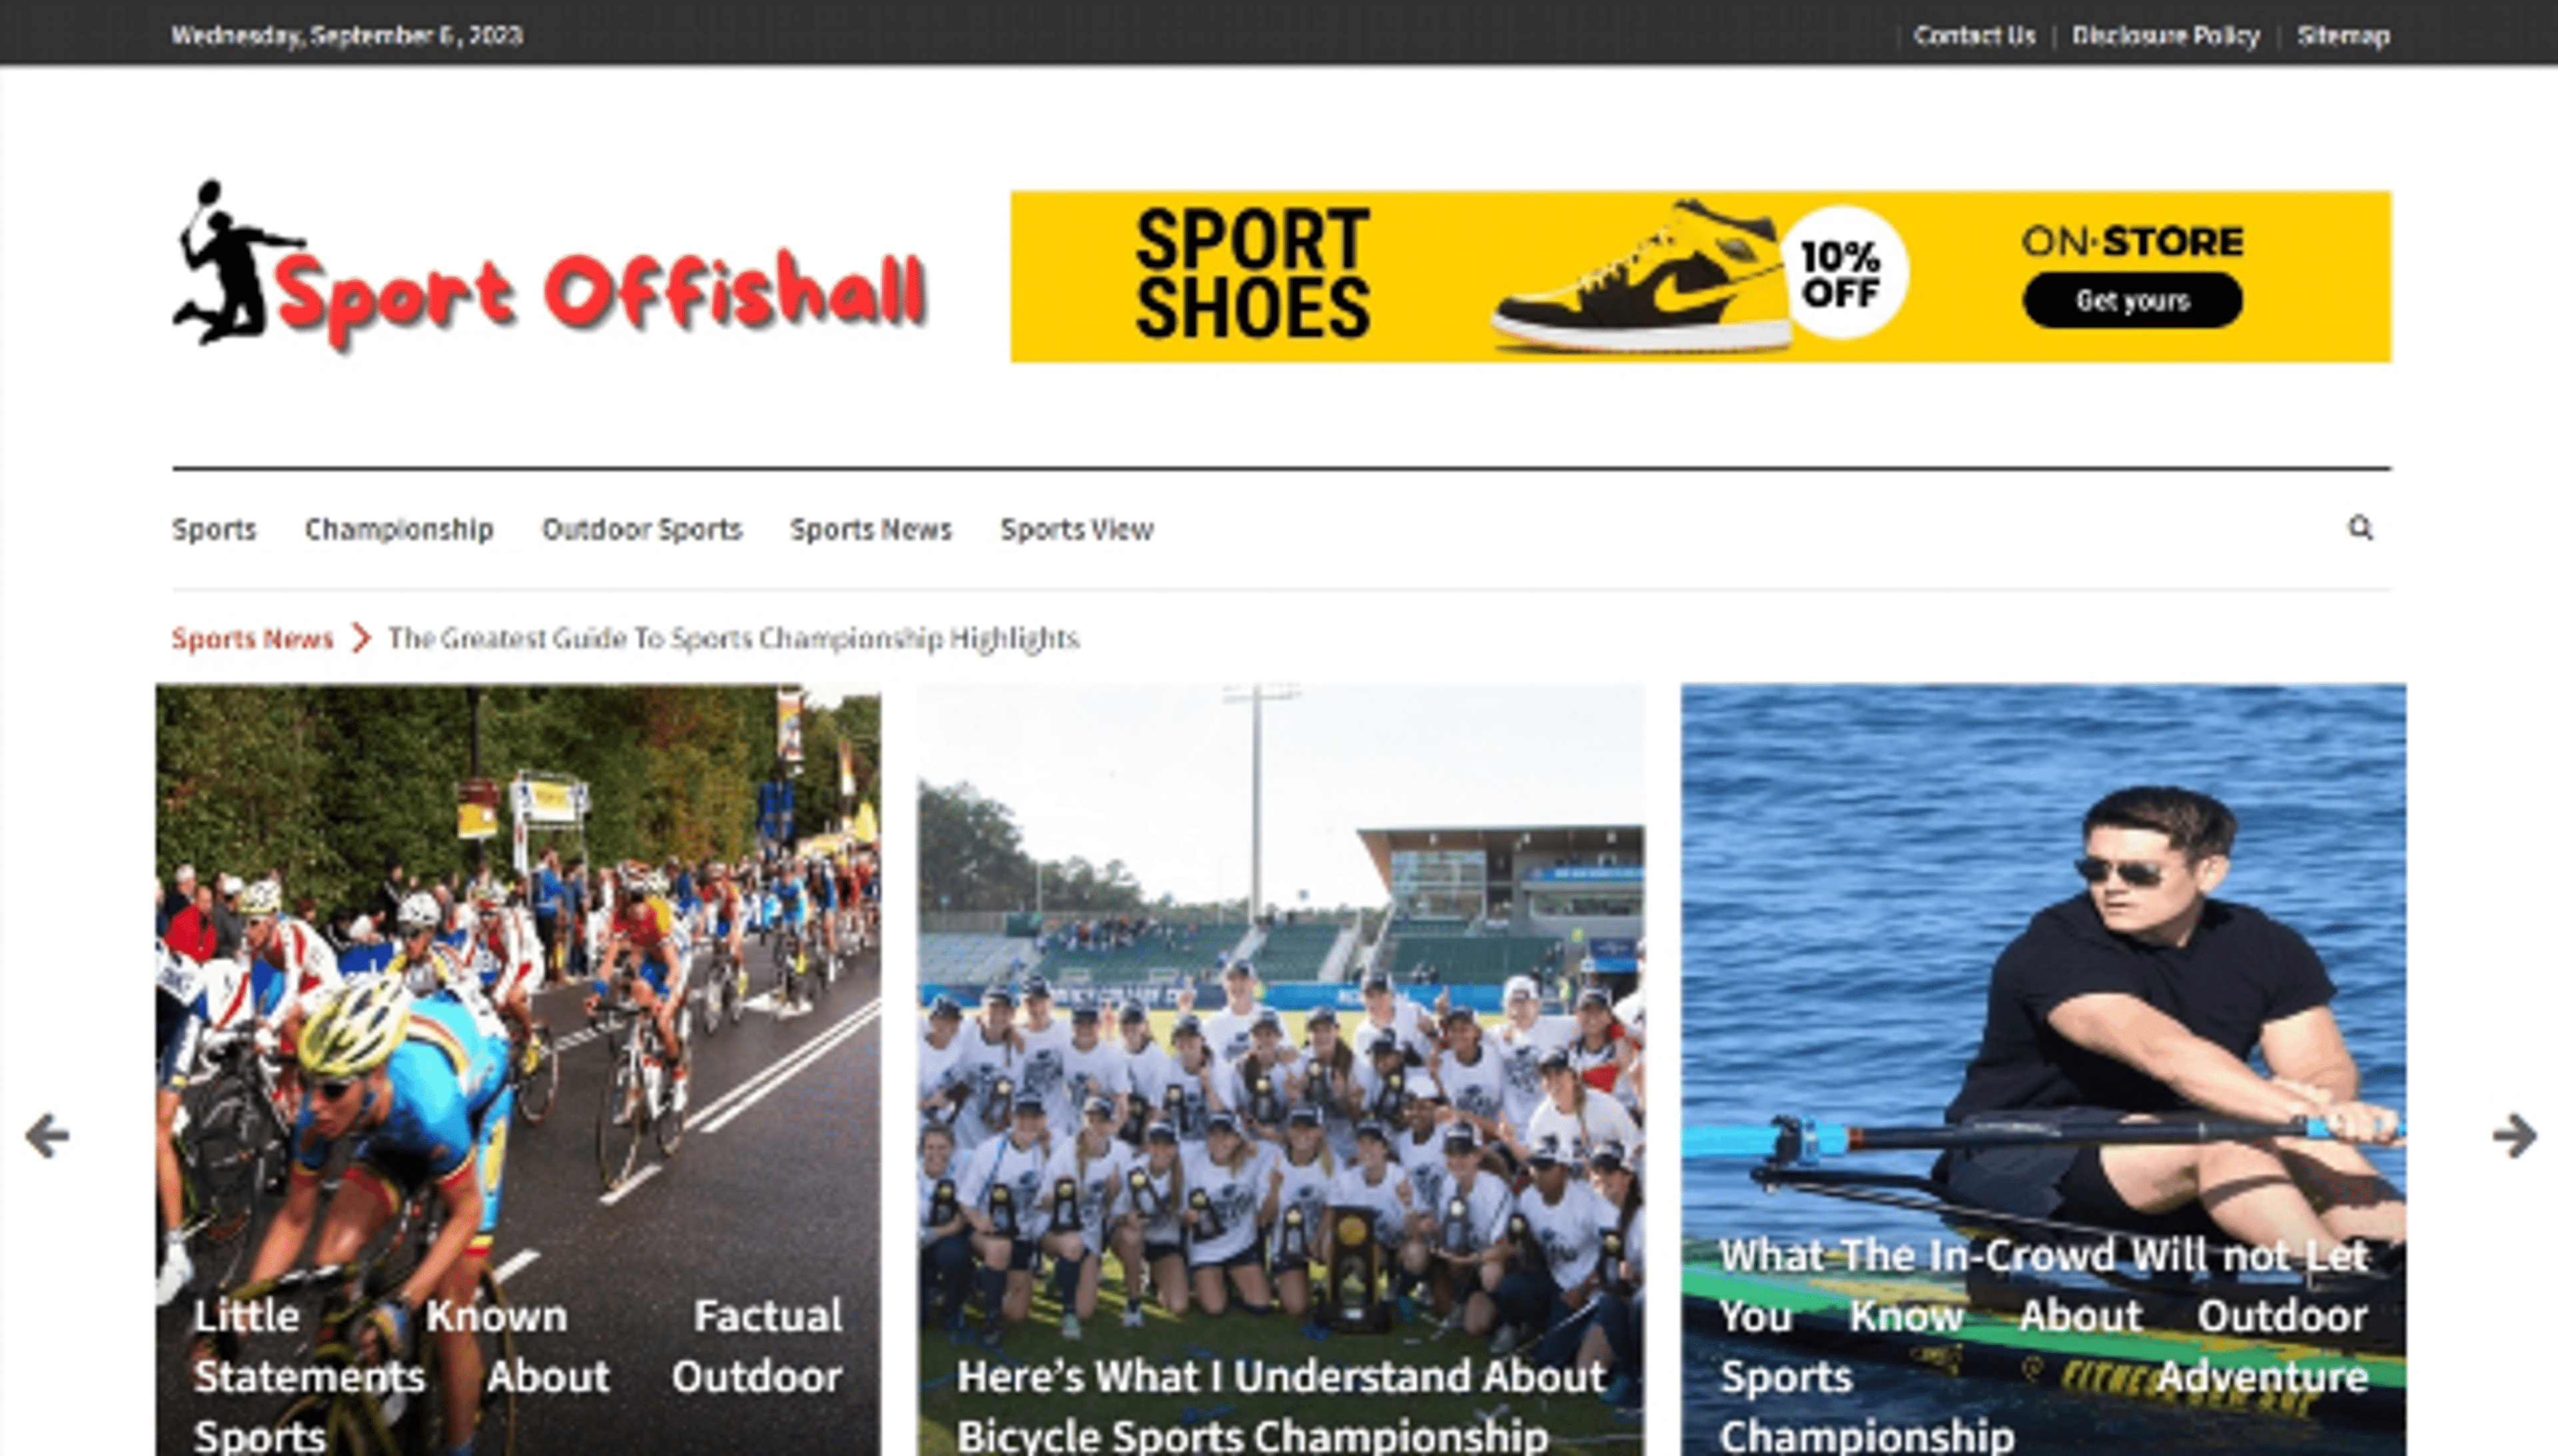The image size is (2558, 1456).
Task: Click the badminton player silhouette icon
Action: click(x=229, y=262)
